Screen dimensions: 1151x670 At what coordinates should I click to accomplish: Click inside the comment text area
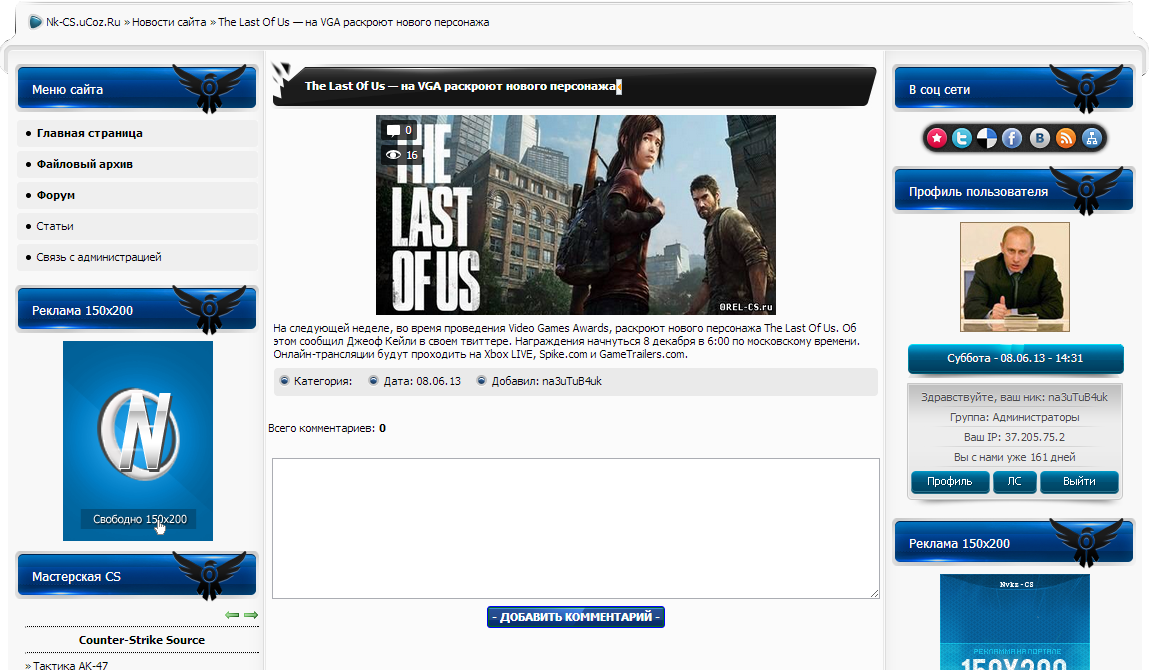[x=575, y=528]
